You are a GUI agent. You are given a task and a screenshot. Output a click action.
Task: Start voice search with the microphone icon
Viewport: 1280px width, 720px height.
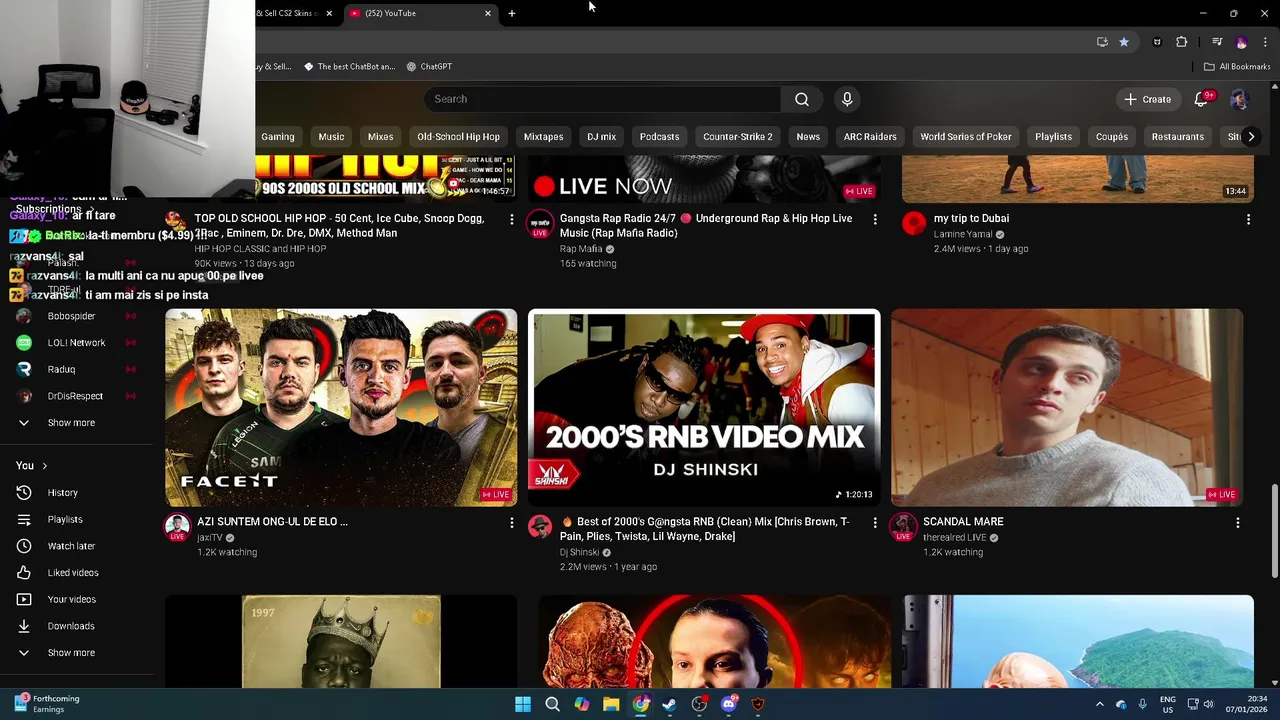(847, 99)
